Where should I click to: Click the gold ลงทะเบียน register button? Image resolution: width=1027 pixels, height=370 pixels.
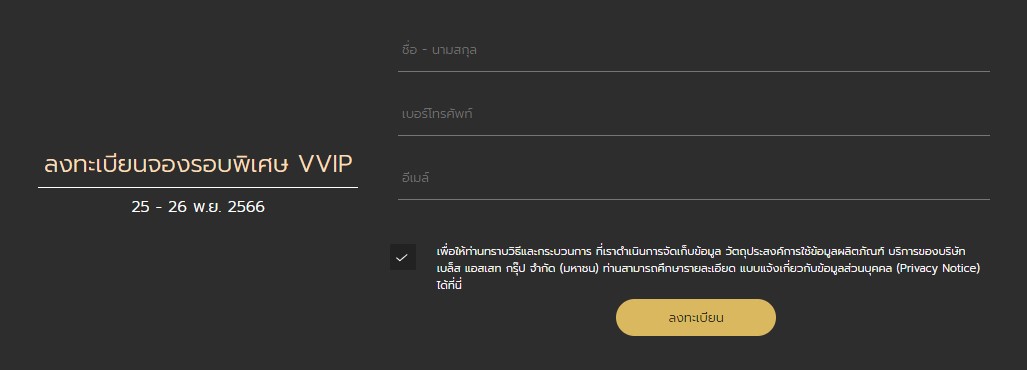(x=696, y=318)
